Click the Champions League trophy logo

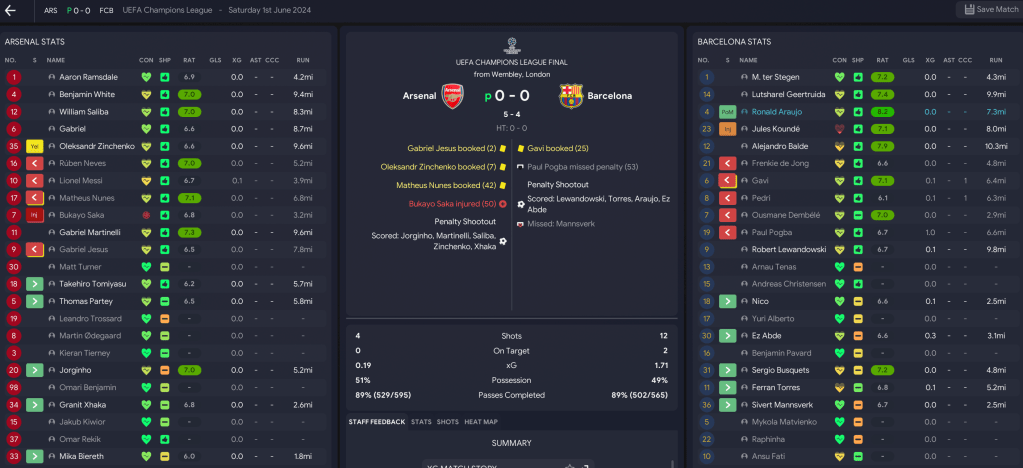[x=512, y=44]
